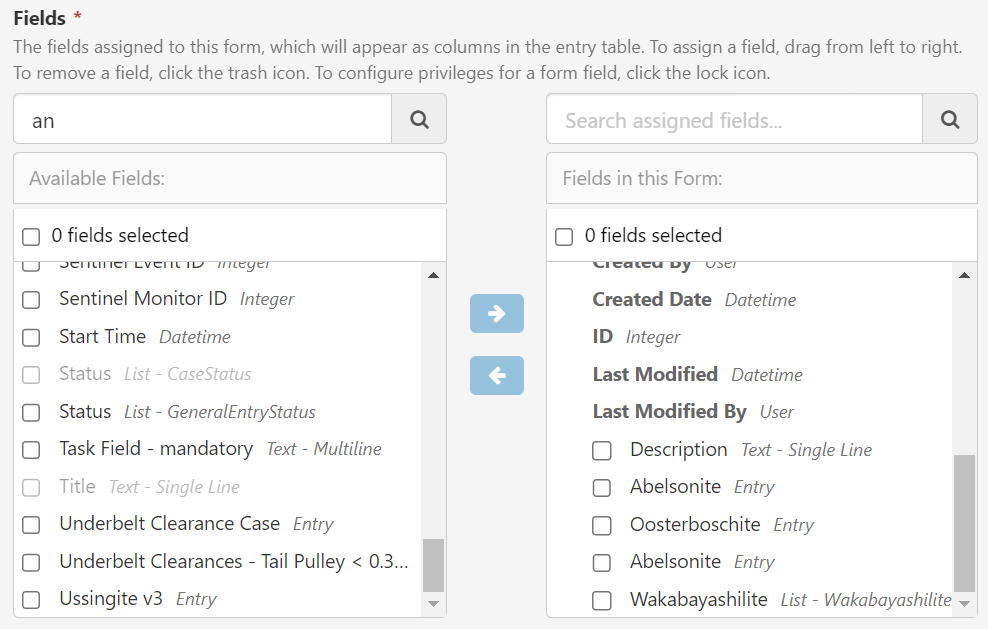988x629 pixels.
Task: Select the Status List - GeneralEntryStatus checkbox
Action: tap(30, 411)
